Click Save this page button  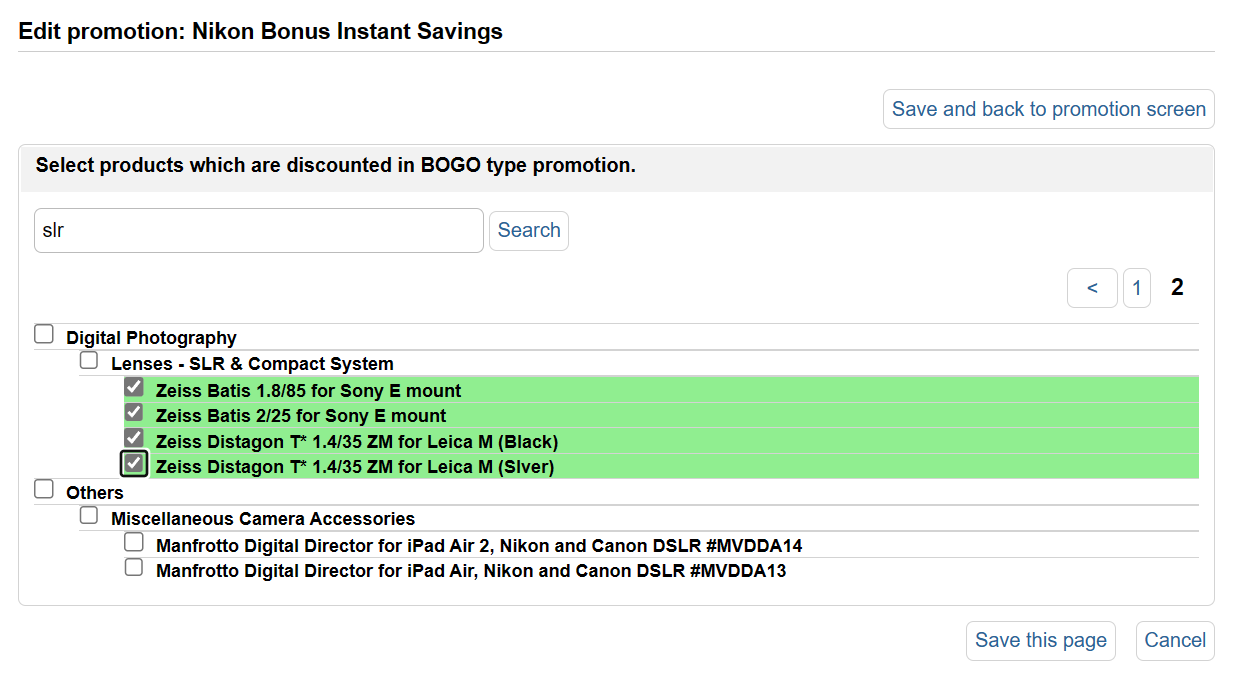tap(1041, 640)
